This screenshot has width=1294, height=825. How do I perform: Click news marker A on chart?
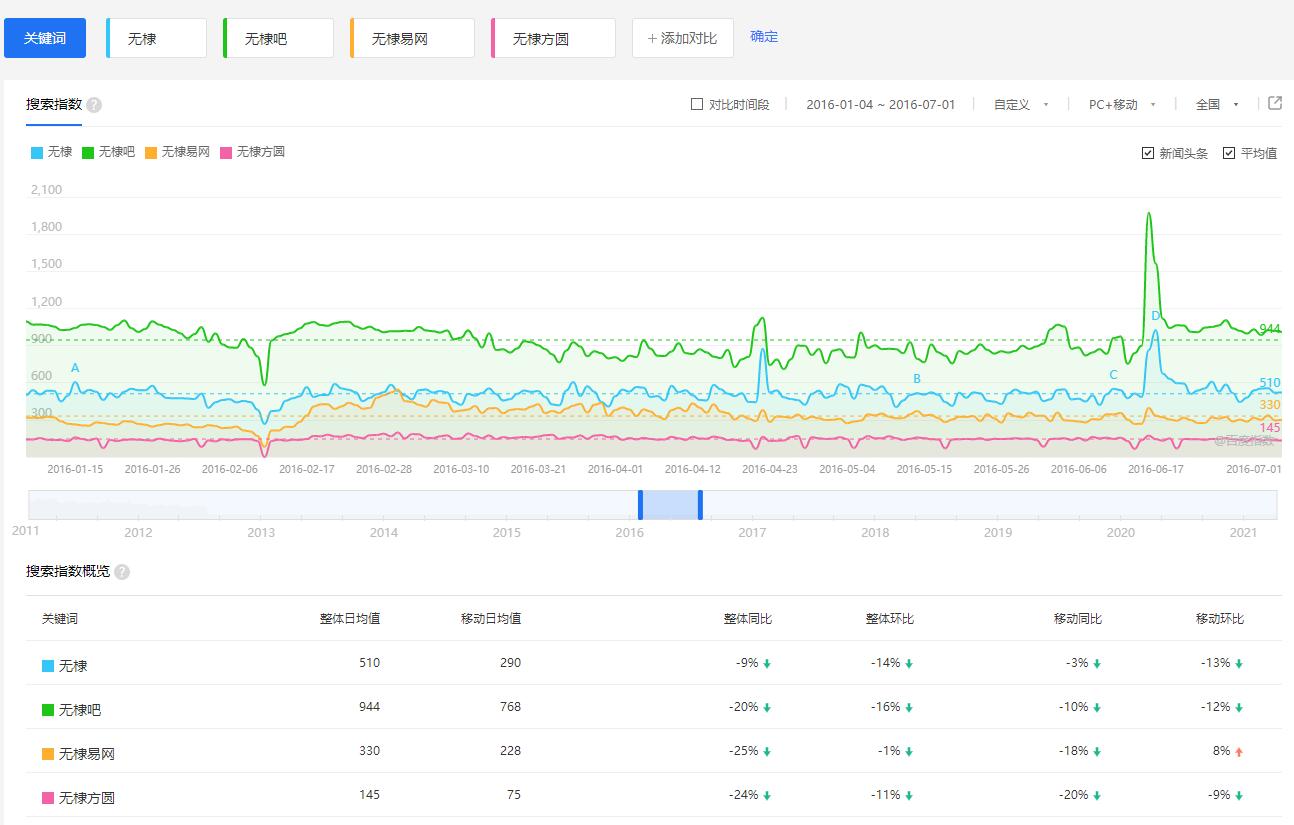[75, 368]
